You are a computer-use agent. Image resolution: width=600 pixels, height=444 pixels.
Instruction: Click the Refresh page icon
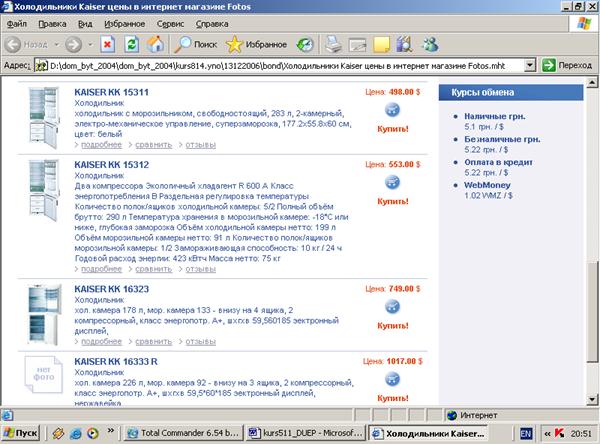(132, 44)
